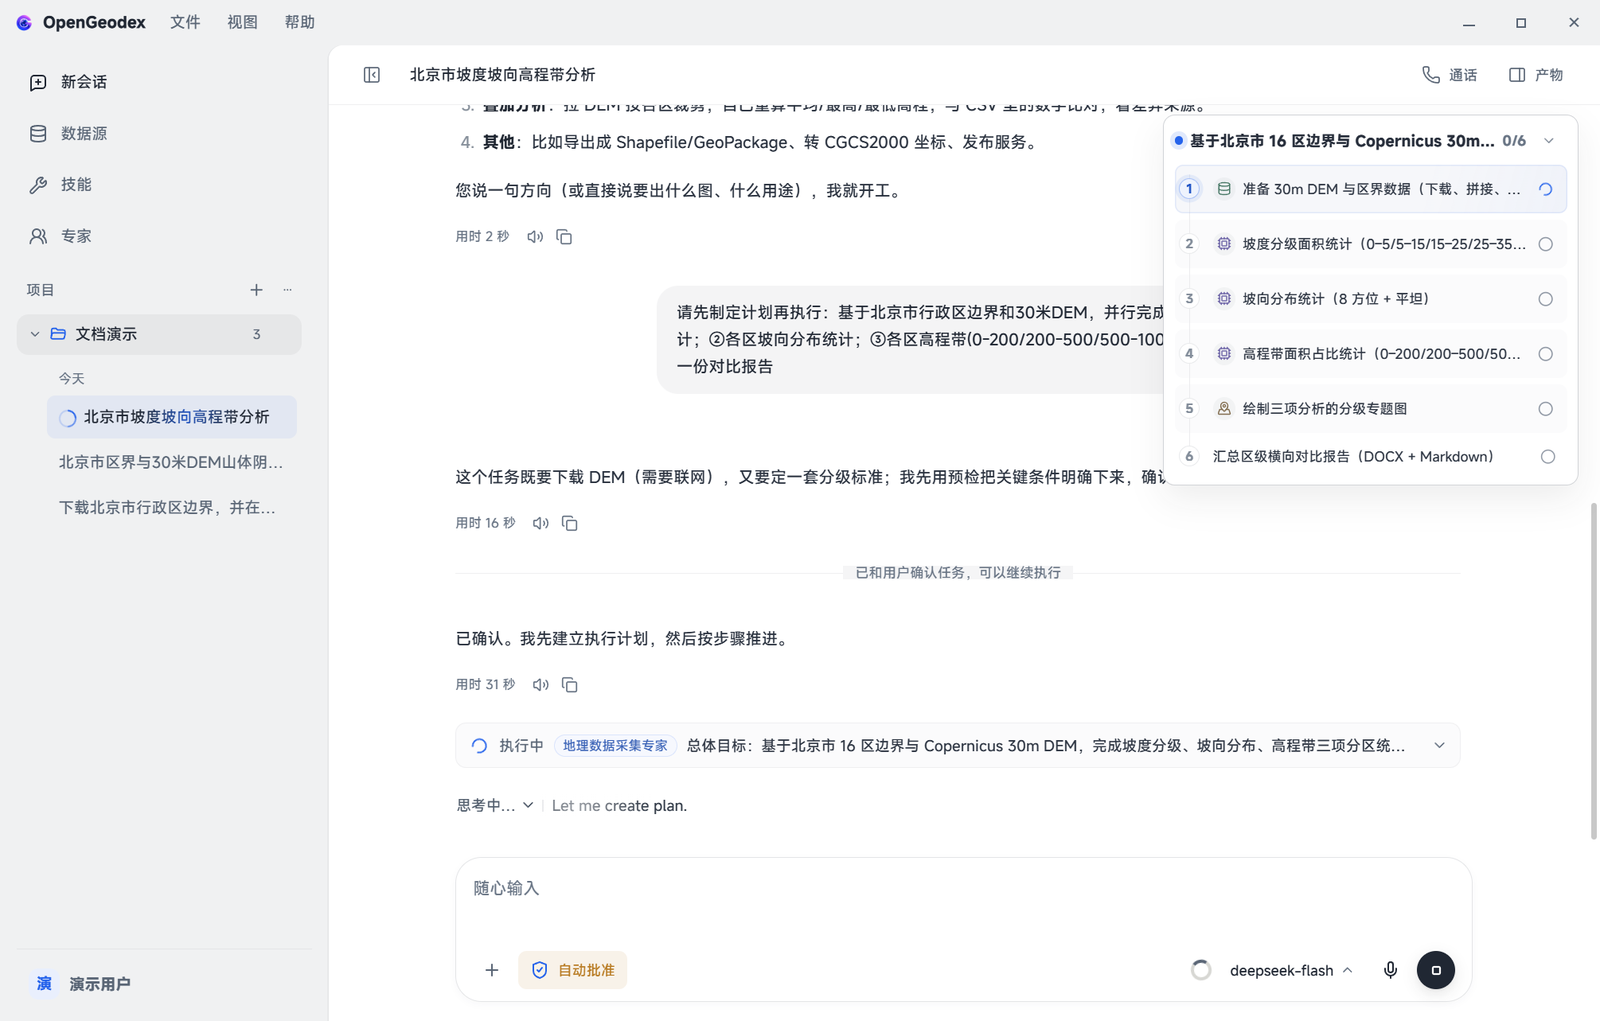This screenshot has width=1600, height=1021.
Task: Open the 产物 artifacts panel
Action: coord(1536,75)
